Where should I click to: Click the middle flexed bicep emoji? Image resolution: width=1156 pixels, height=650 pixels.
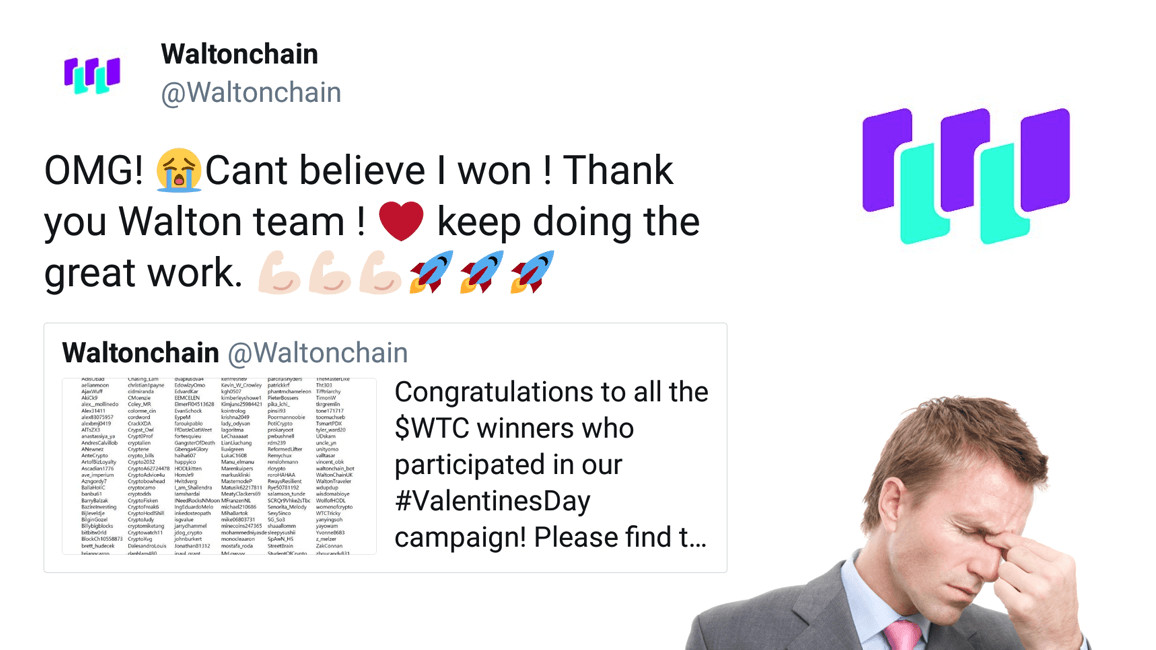pos(330,272)
